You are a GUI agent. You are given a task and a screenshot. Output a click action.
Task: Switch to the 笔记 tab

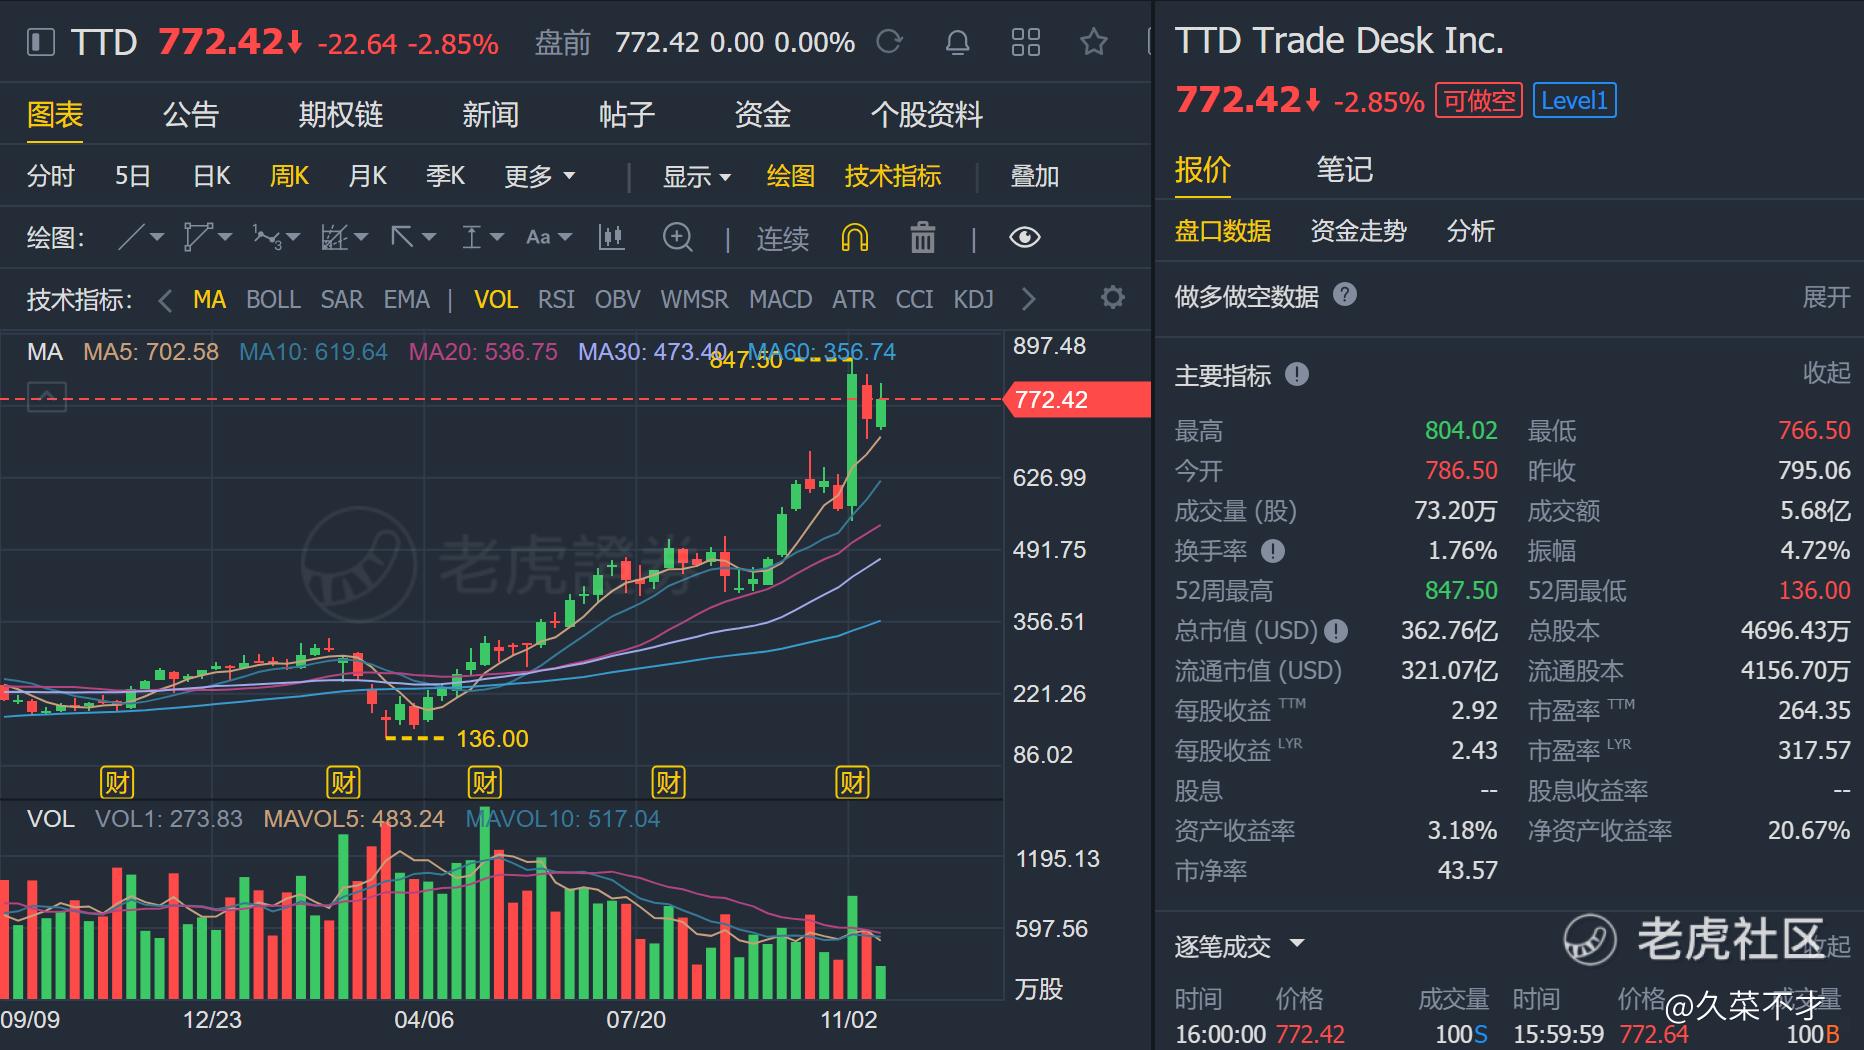[x=1344, y=169]
